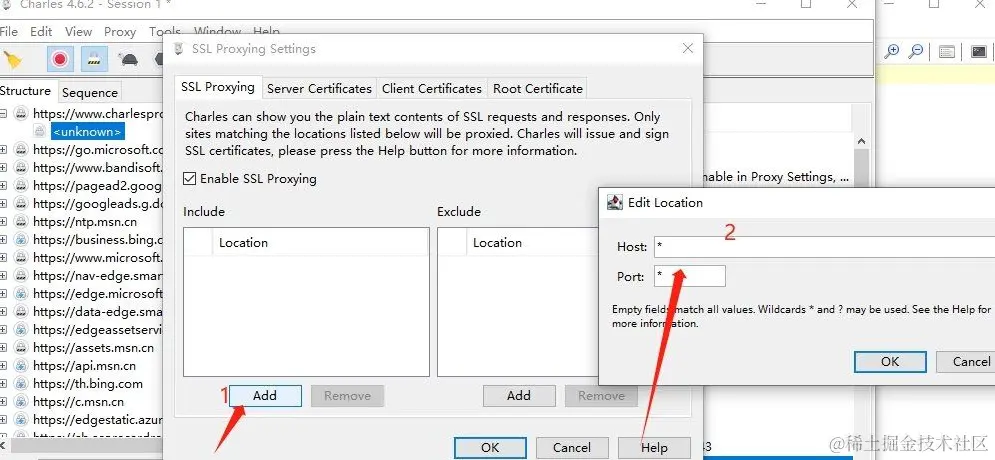This screenshot has width=995, height=460.
Task: Click Remove under the Exclude list
Action: click(x=601, y=395)
